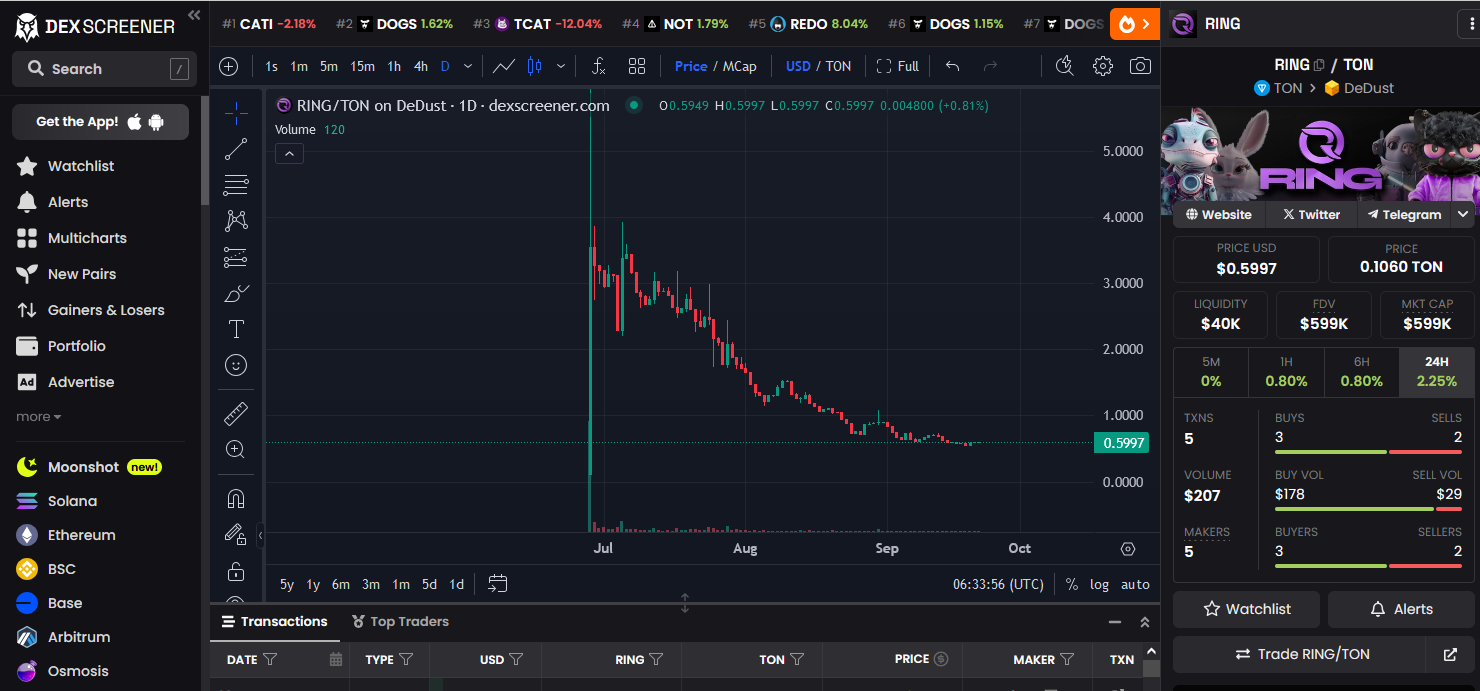Open the chart axis settings icon
Viewport: 1480px width, 691px height.
1128,549
